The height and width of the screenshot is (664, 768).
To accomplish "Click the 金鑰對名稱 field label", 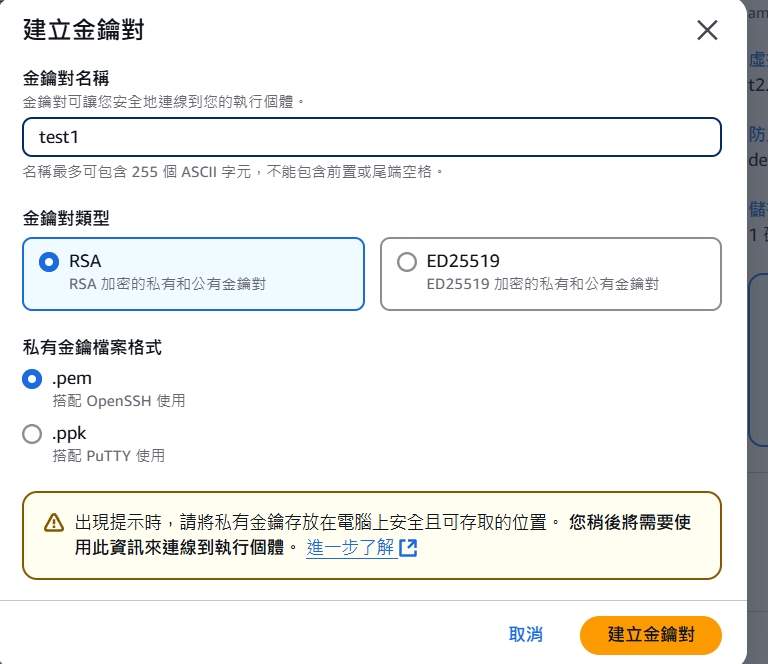I will (65, 78).
